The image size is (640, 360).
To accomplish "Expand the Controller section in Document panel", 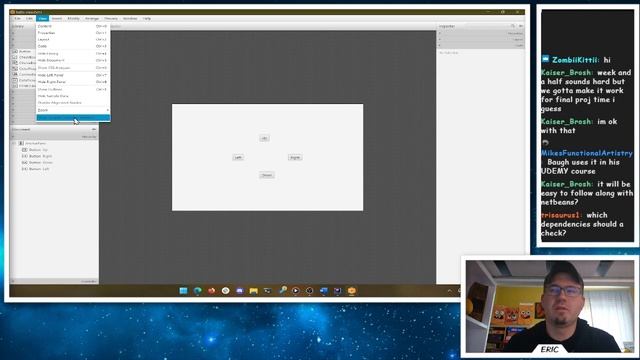I will tap(54, 281).
